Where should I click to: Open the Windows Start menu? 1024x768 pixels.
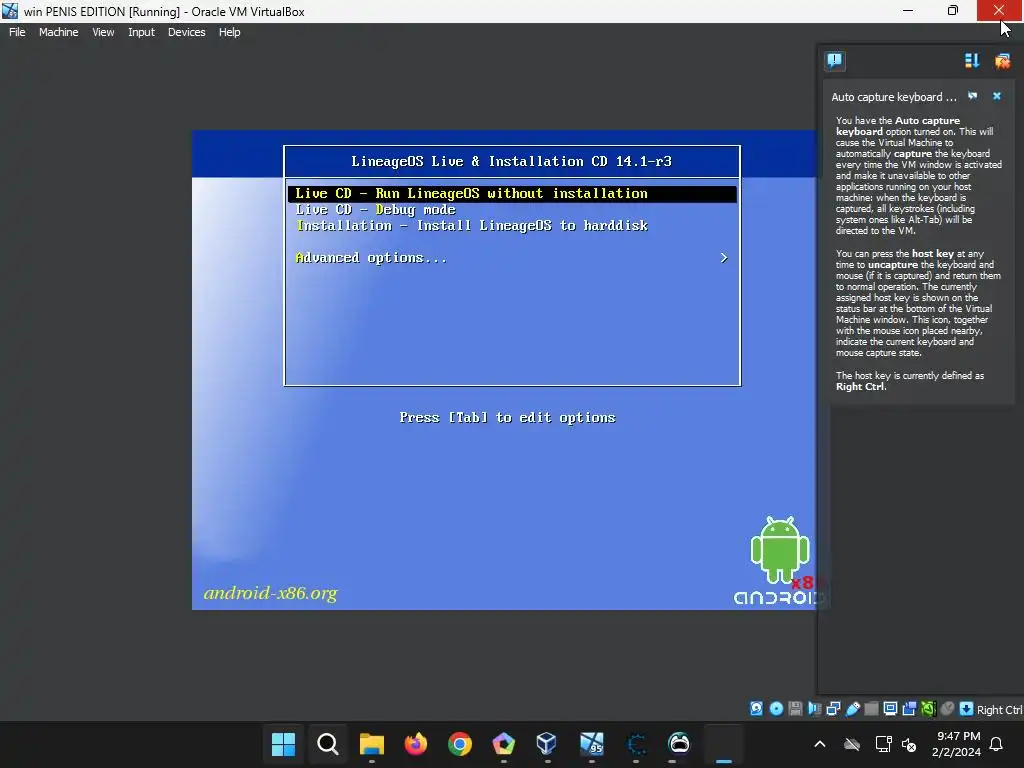click(x=283, y=744)
